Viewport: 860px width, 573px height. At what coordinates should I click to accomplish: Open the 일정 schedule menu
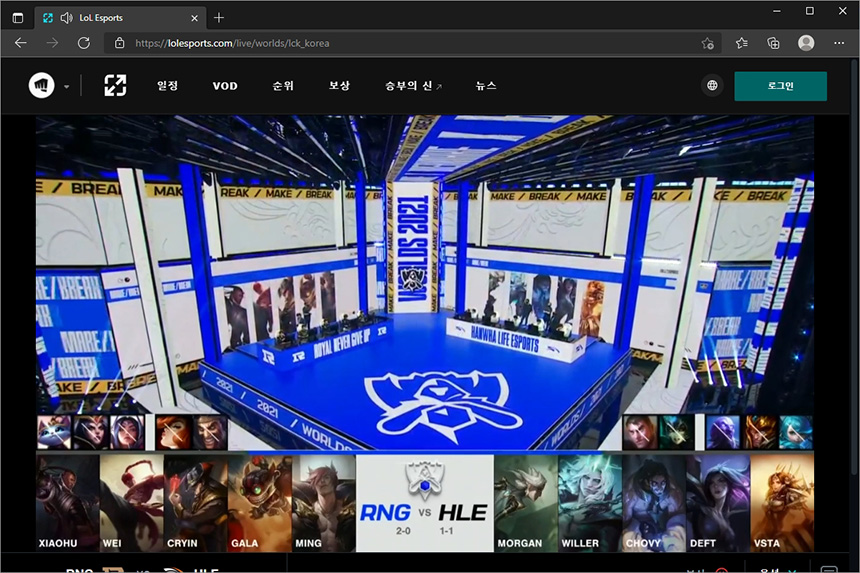167,86
